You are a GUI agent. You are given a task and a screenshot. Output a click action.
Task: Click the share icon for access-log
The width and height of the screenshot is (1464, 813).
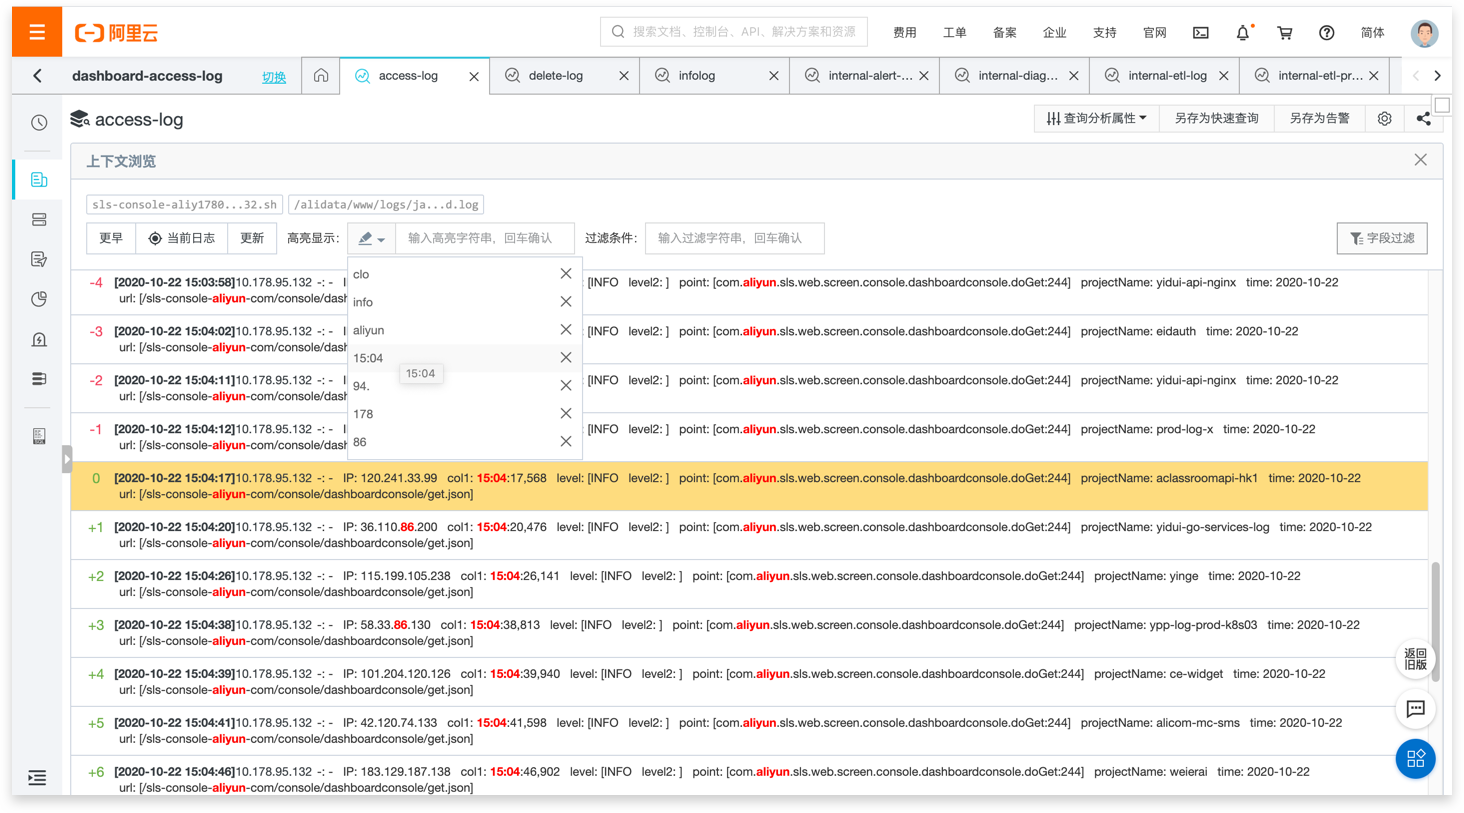(1423, 119)
